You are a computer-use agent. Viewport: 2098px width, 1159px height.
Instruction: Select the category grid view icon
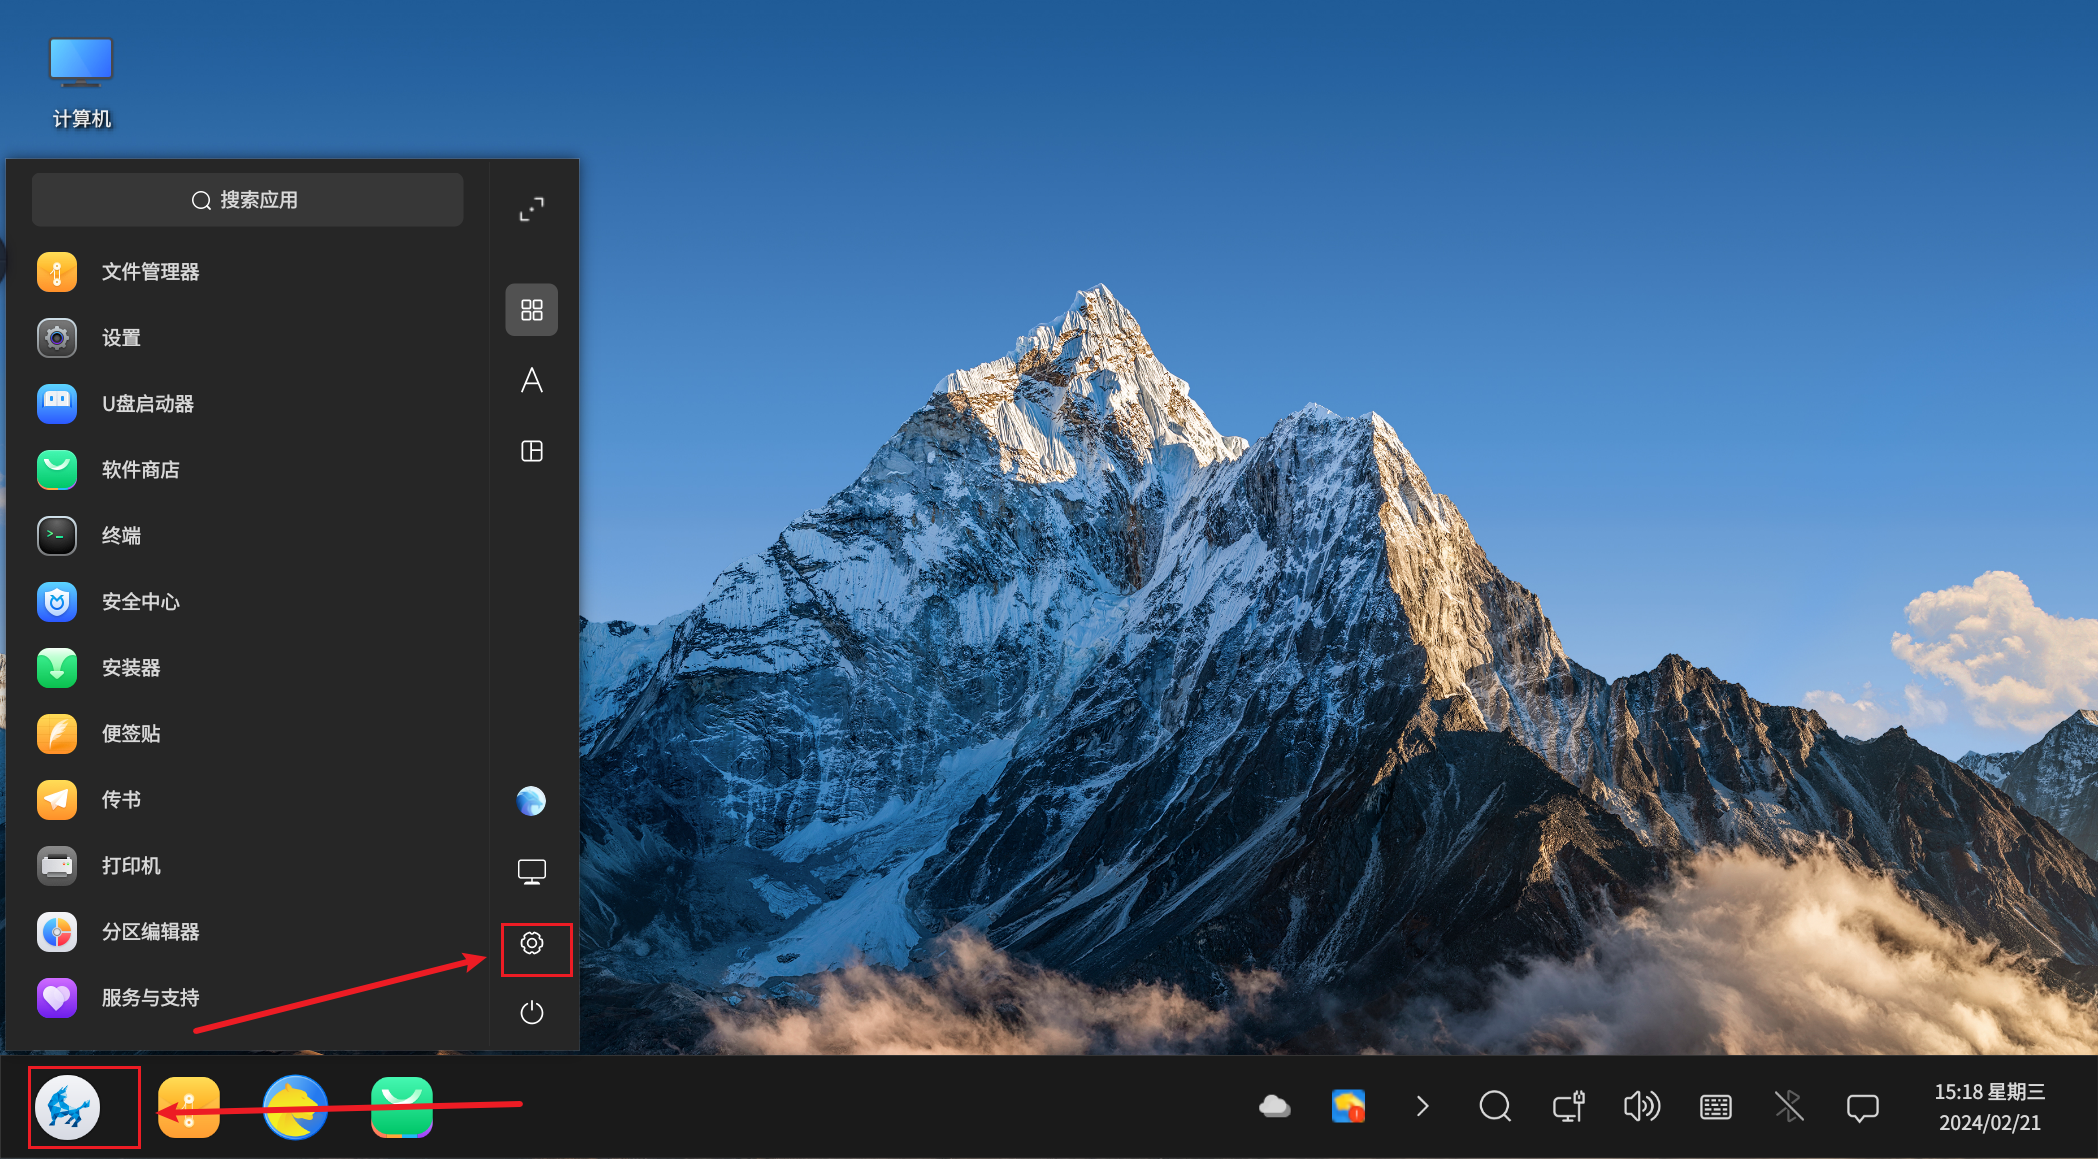pyautogui.click(x=532, y=310)
